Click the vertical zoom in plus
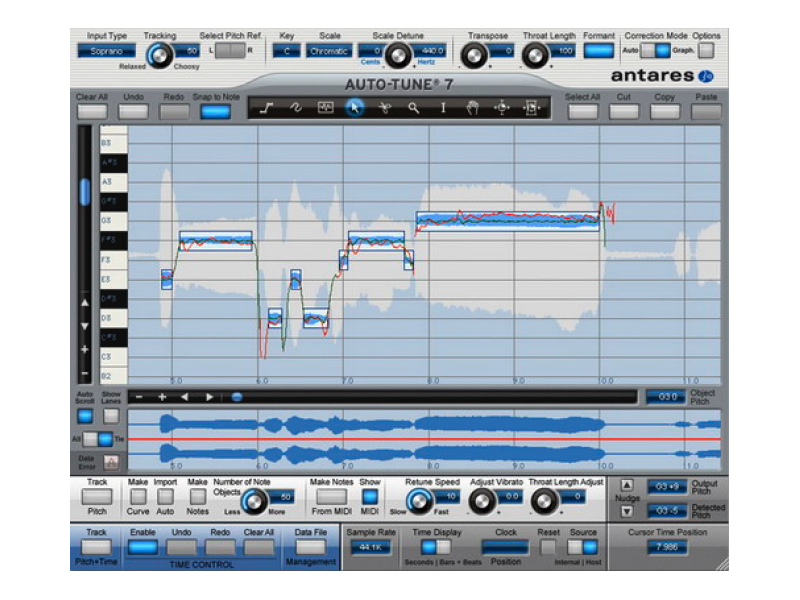This screenshot has height=600, width=800. pos(85,349)
